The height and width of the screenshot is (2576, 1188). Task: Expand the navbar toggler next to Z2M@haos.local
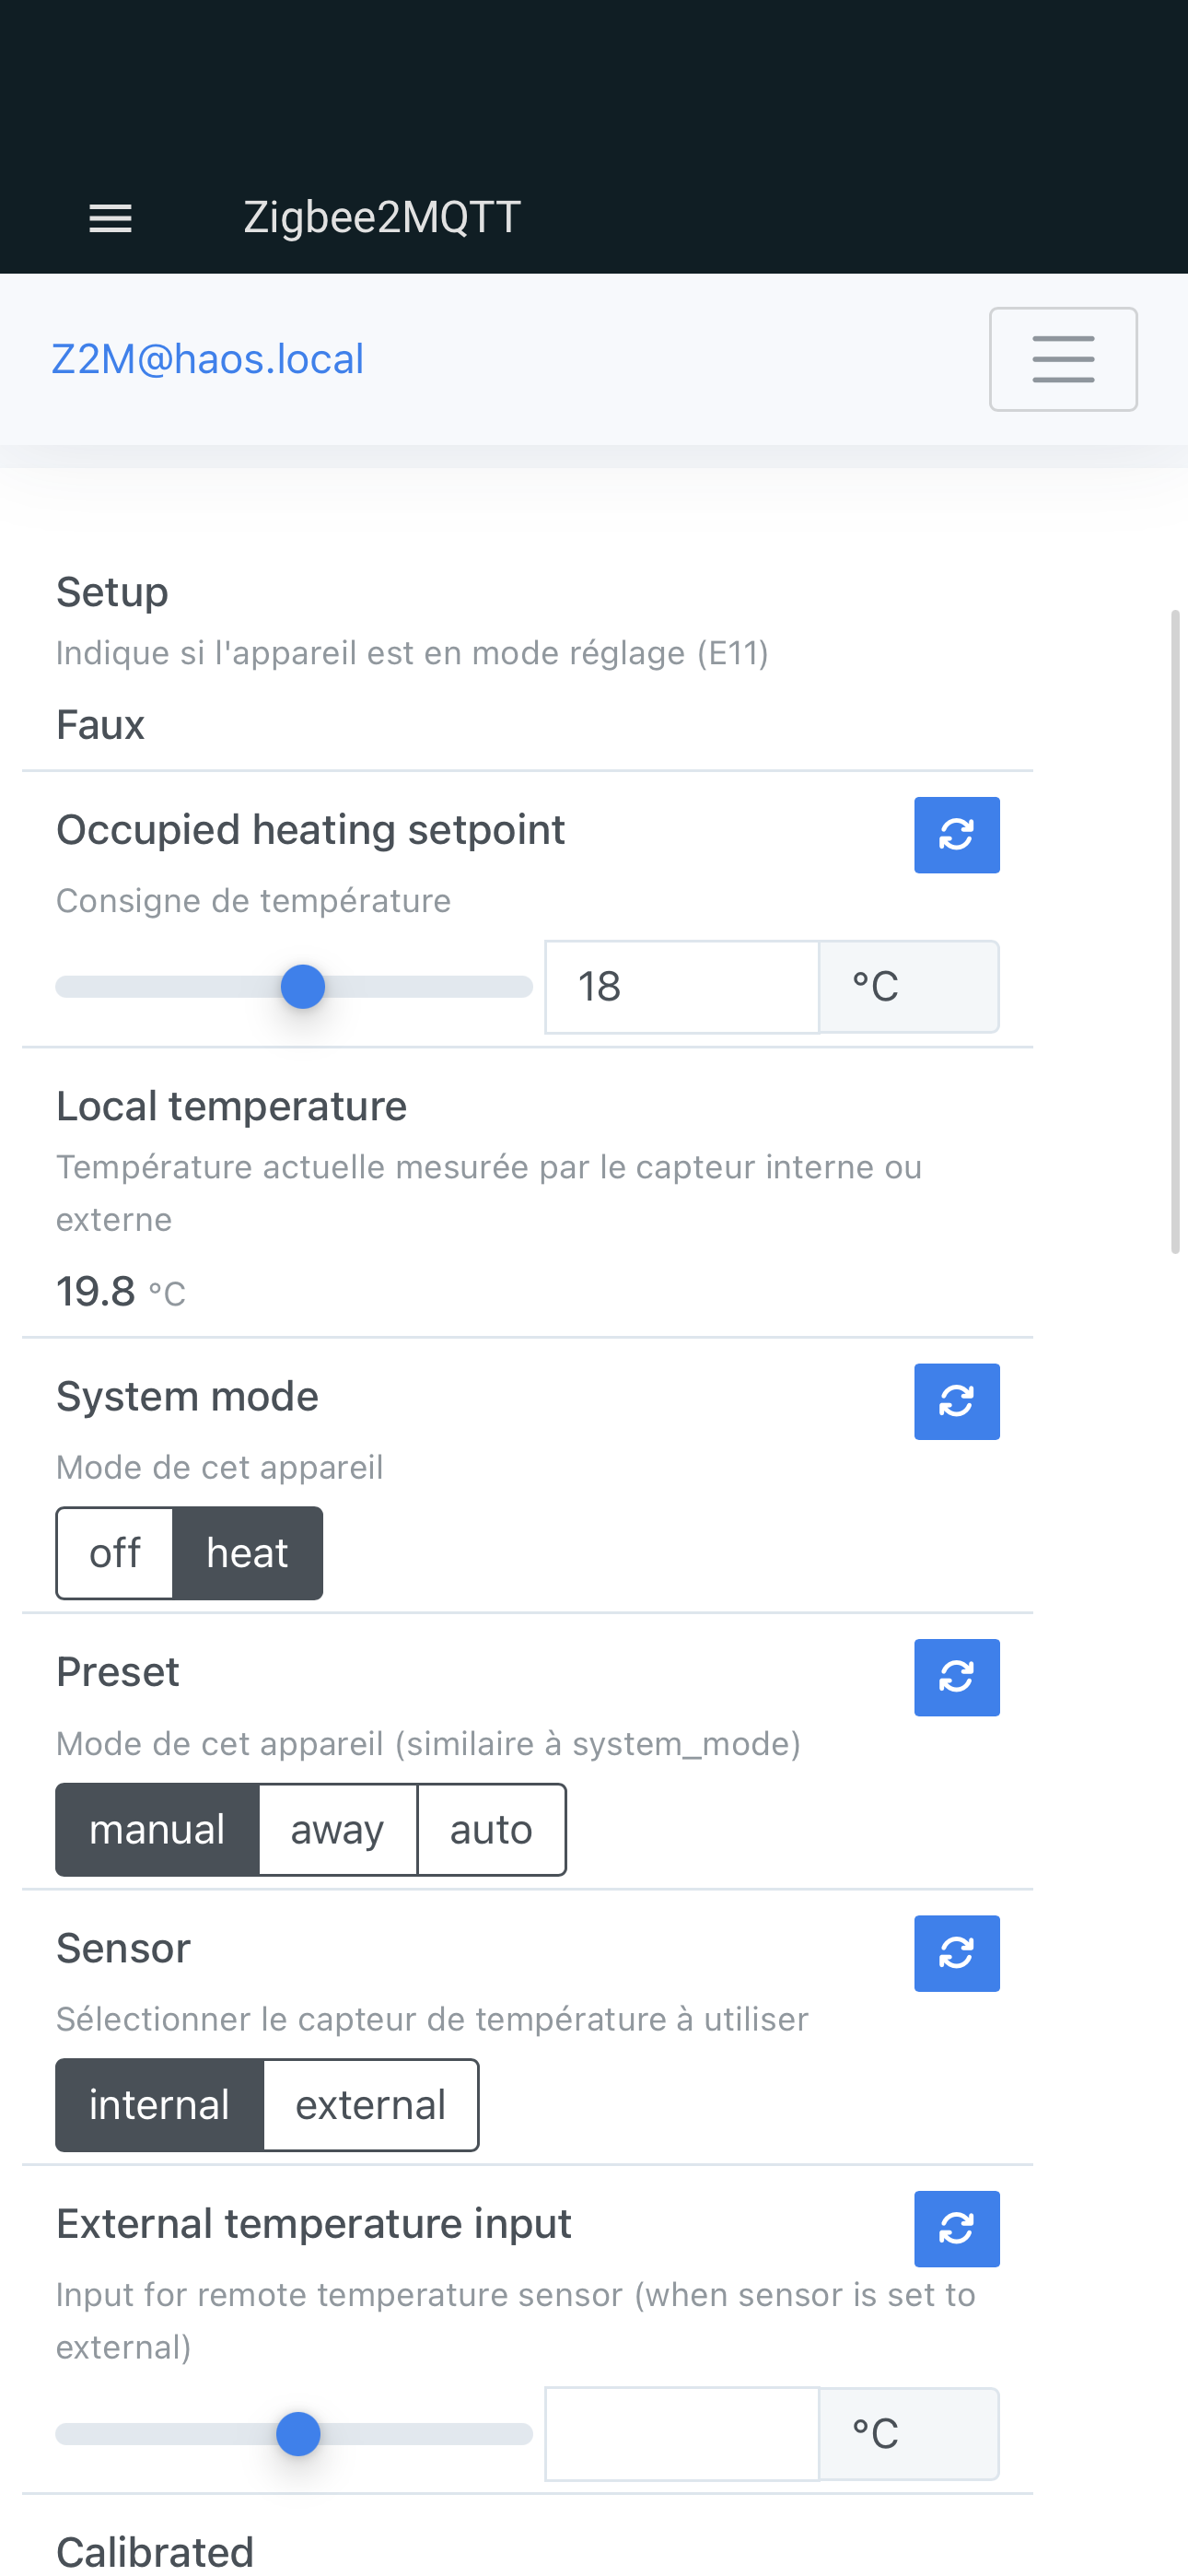click(1063, 359)
